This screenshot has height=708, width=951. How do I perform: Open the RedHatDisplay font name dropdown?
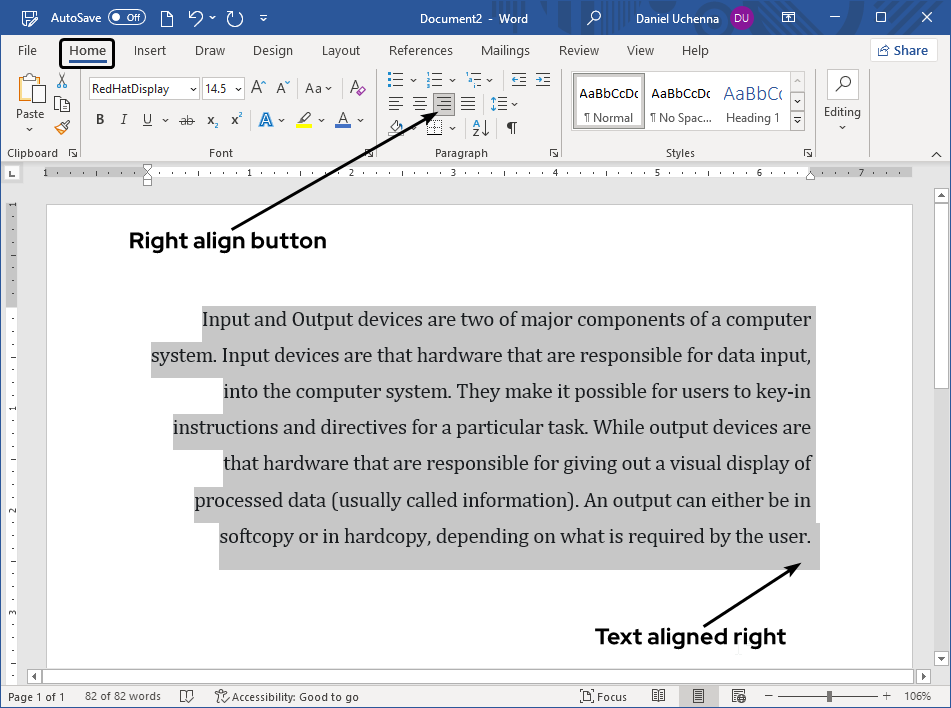(x=192, y=89)
